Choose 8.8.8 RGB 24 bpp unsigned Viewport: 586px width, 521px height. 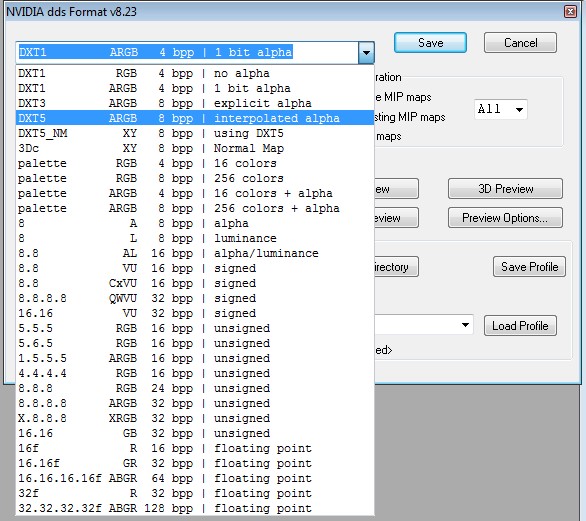tap(195, 388)
